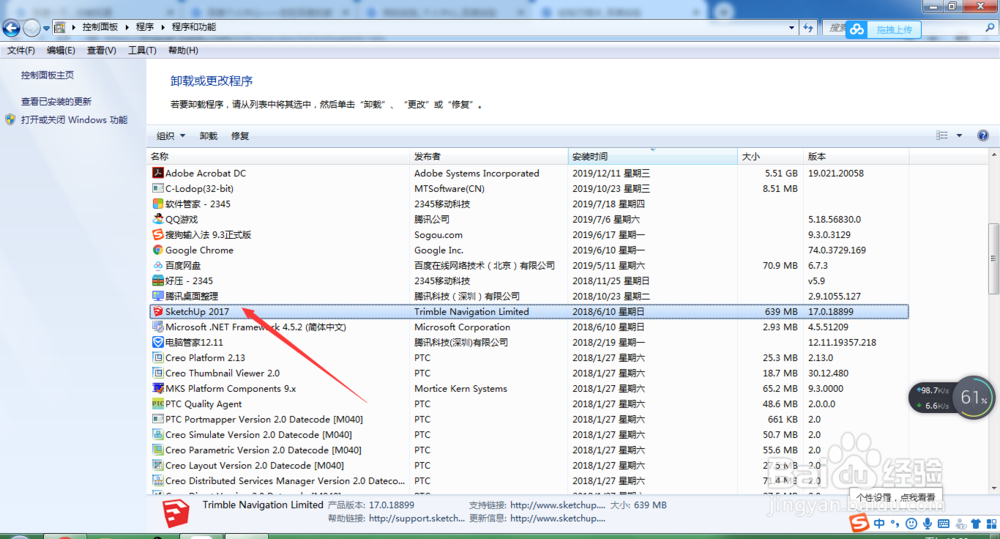Select Google Chrome program icon
1000x539 pixels.
(158, 250)
